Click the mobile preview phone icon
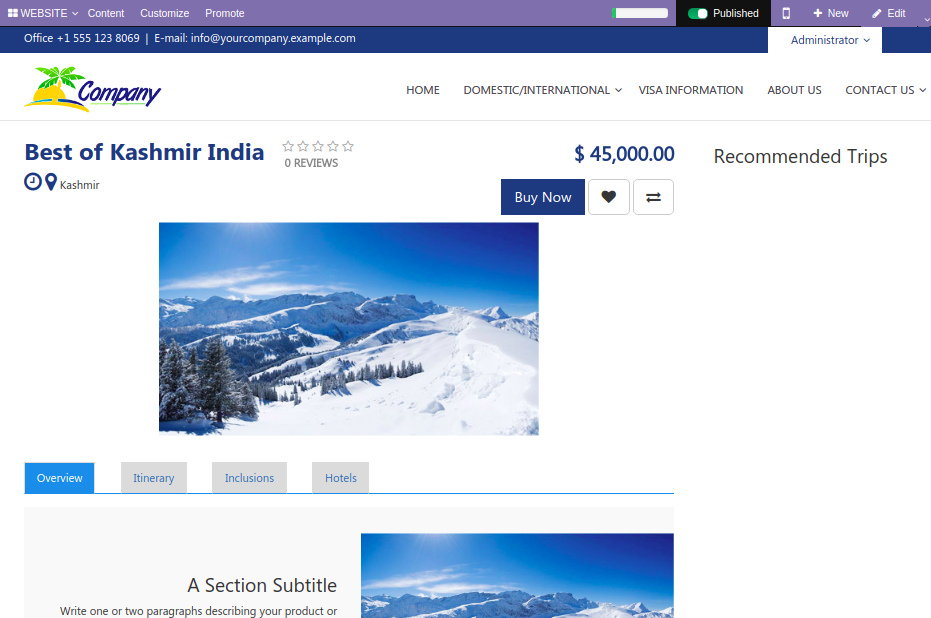The height and width of the screenshot is (618, 931). [x=786, y=13]
